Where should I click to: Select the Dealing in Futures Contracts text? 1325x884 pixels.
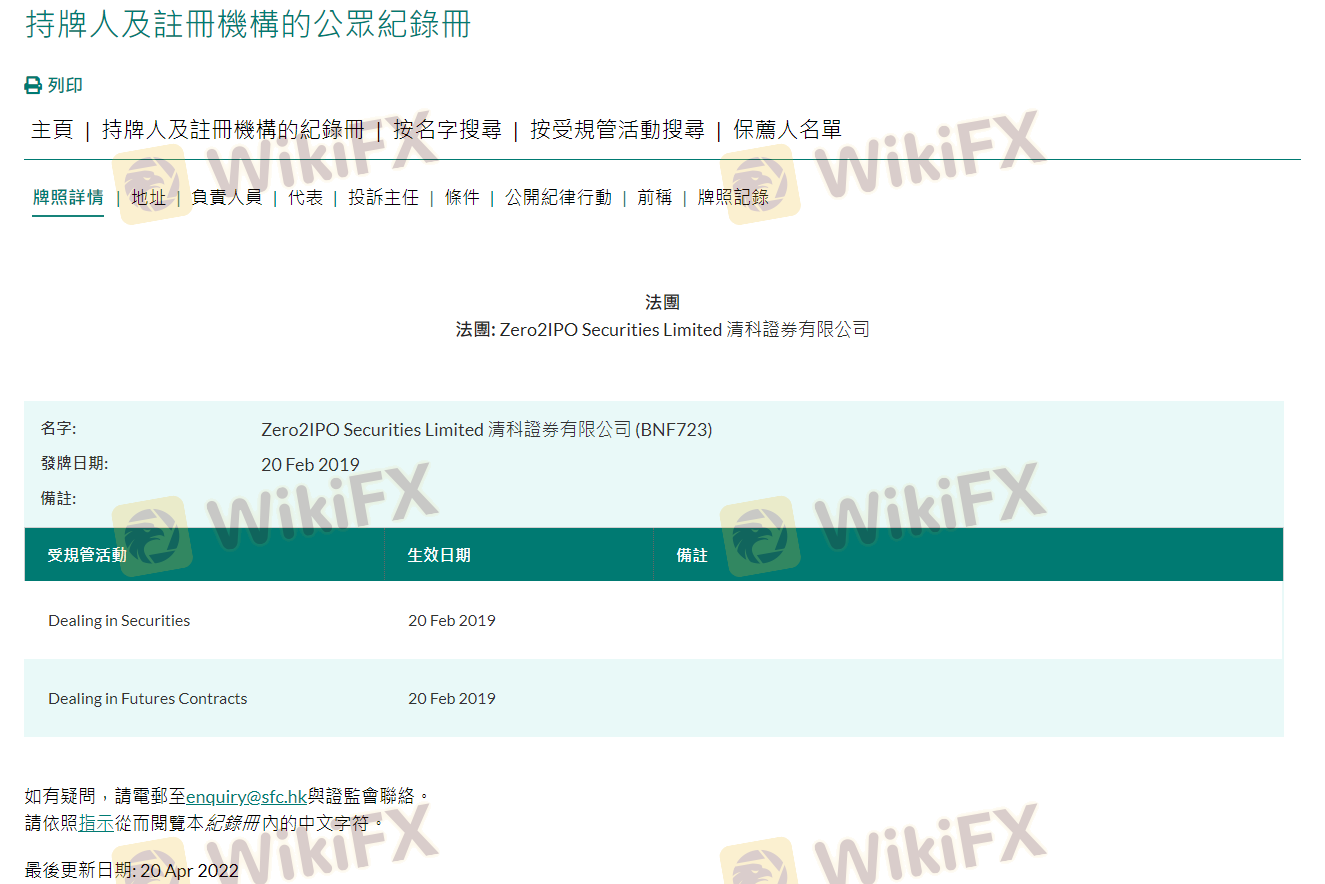(148, 699)
